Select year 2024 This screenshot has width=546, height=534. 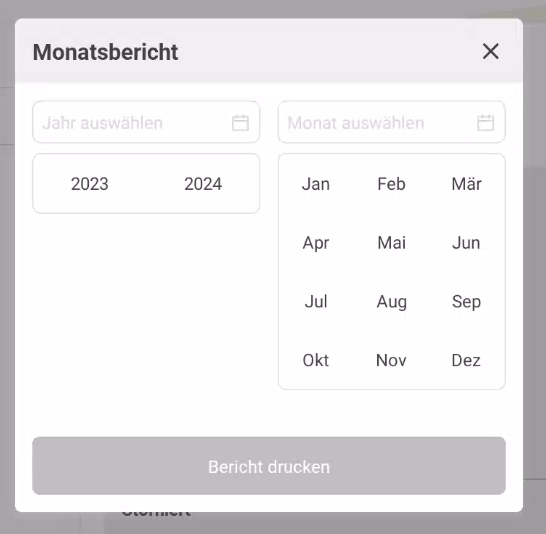point(203,184)
